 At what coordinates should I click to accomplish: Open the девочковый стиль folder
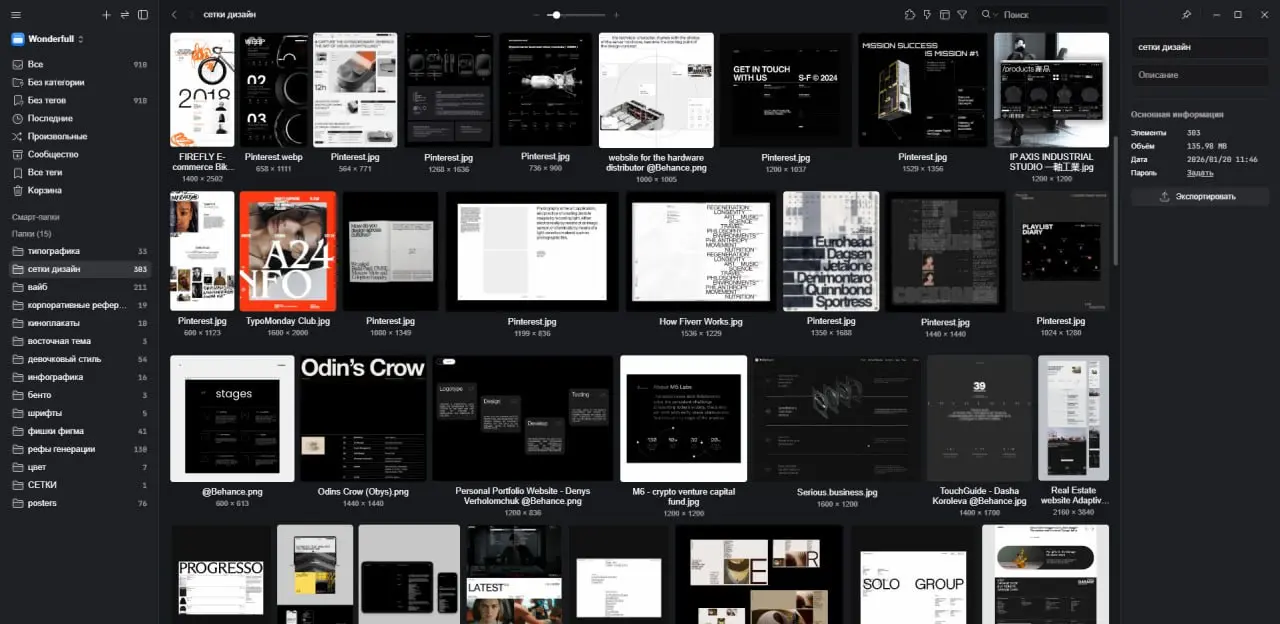(79, 359)
